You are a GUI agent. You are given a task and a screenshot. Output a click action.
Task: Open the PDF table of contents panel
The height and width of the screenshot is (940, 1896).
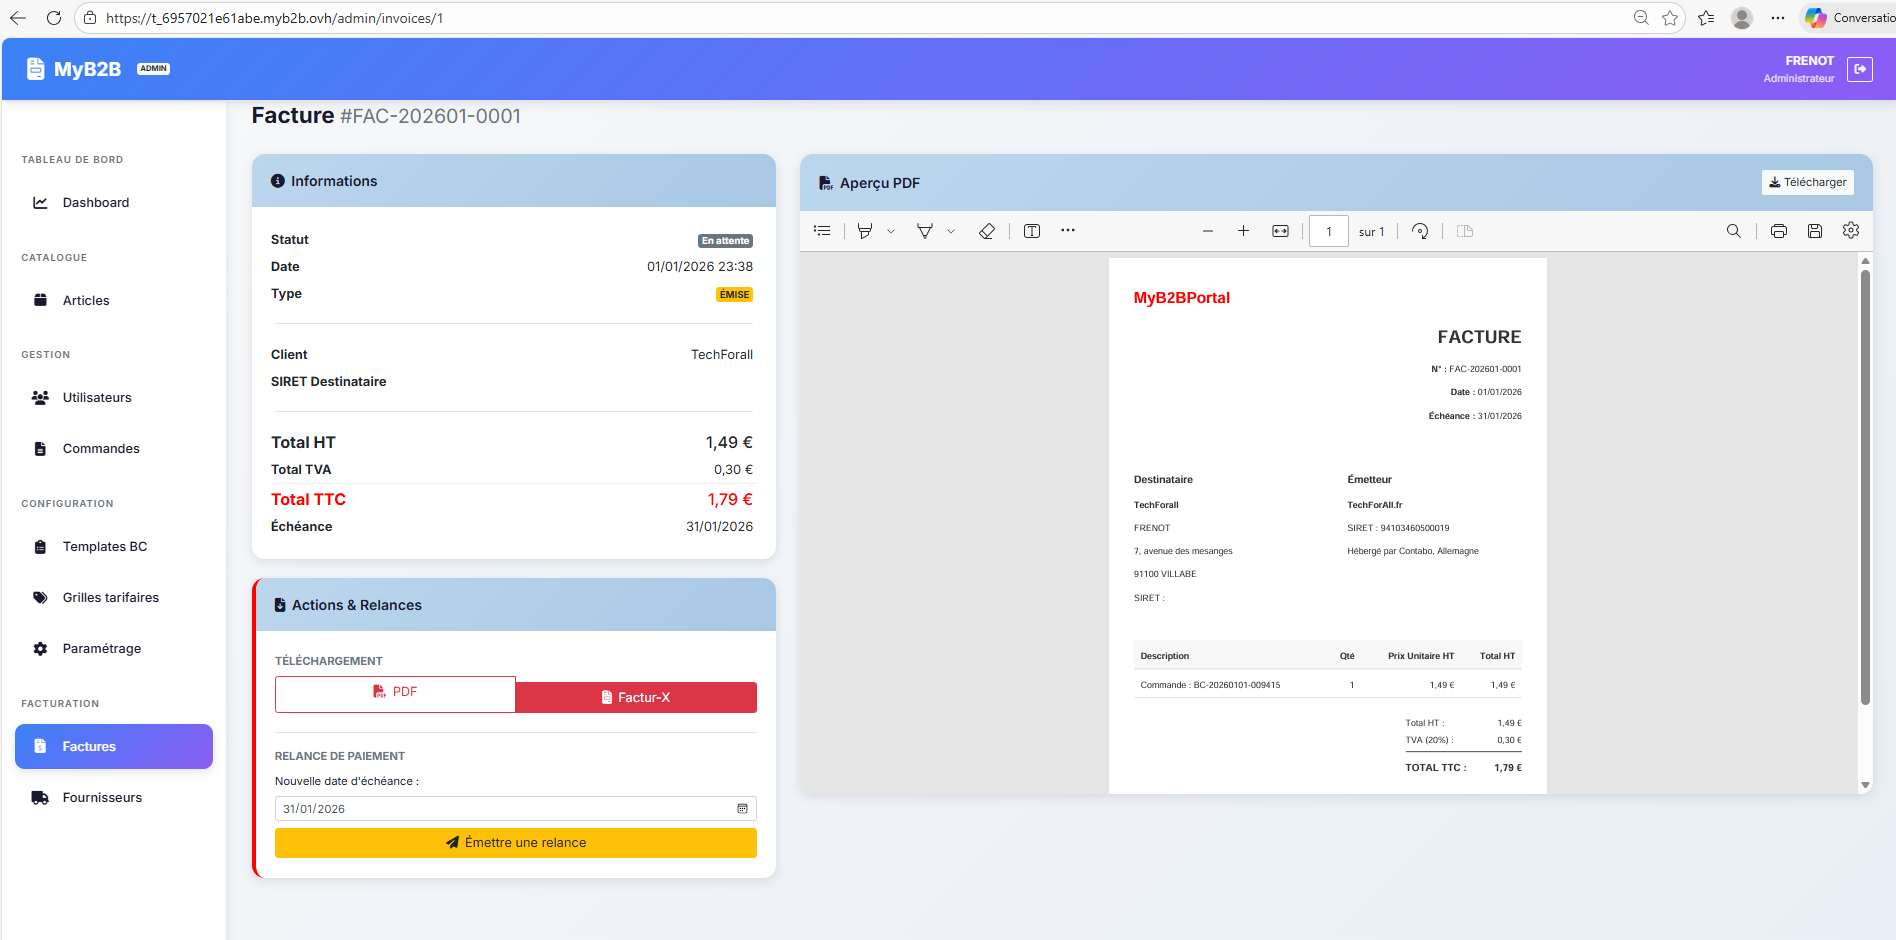822,231
